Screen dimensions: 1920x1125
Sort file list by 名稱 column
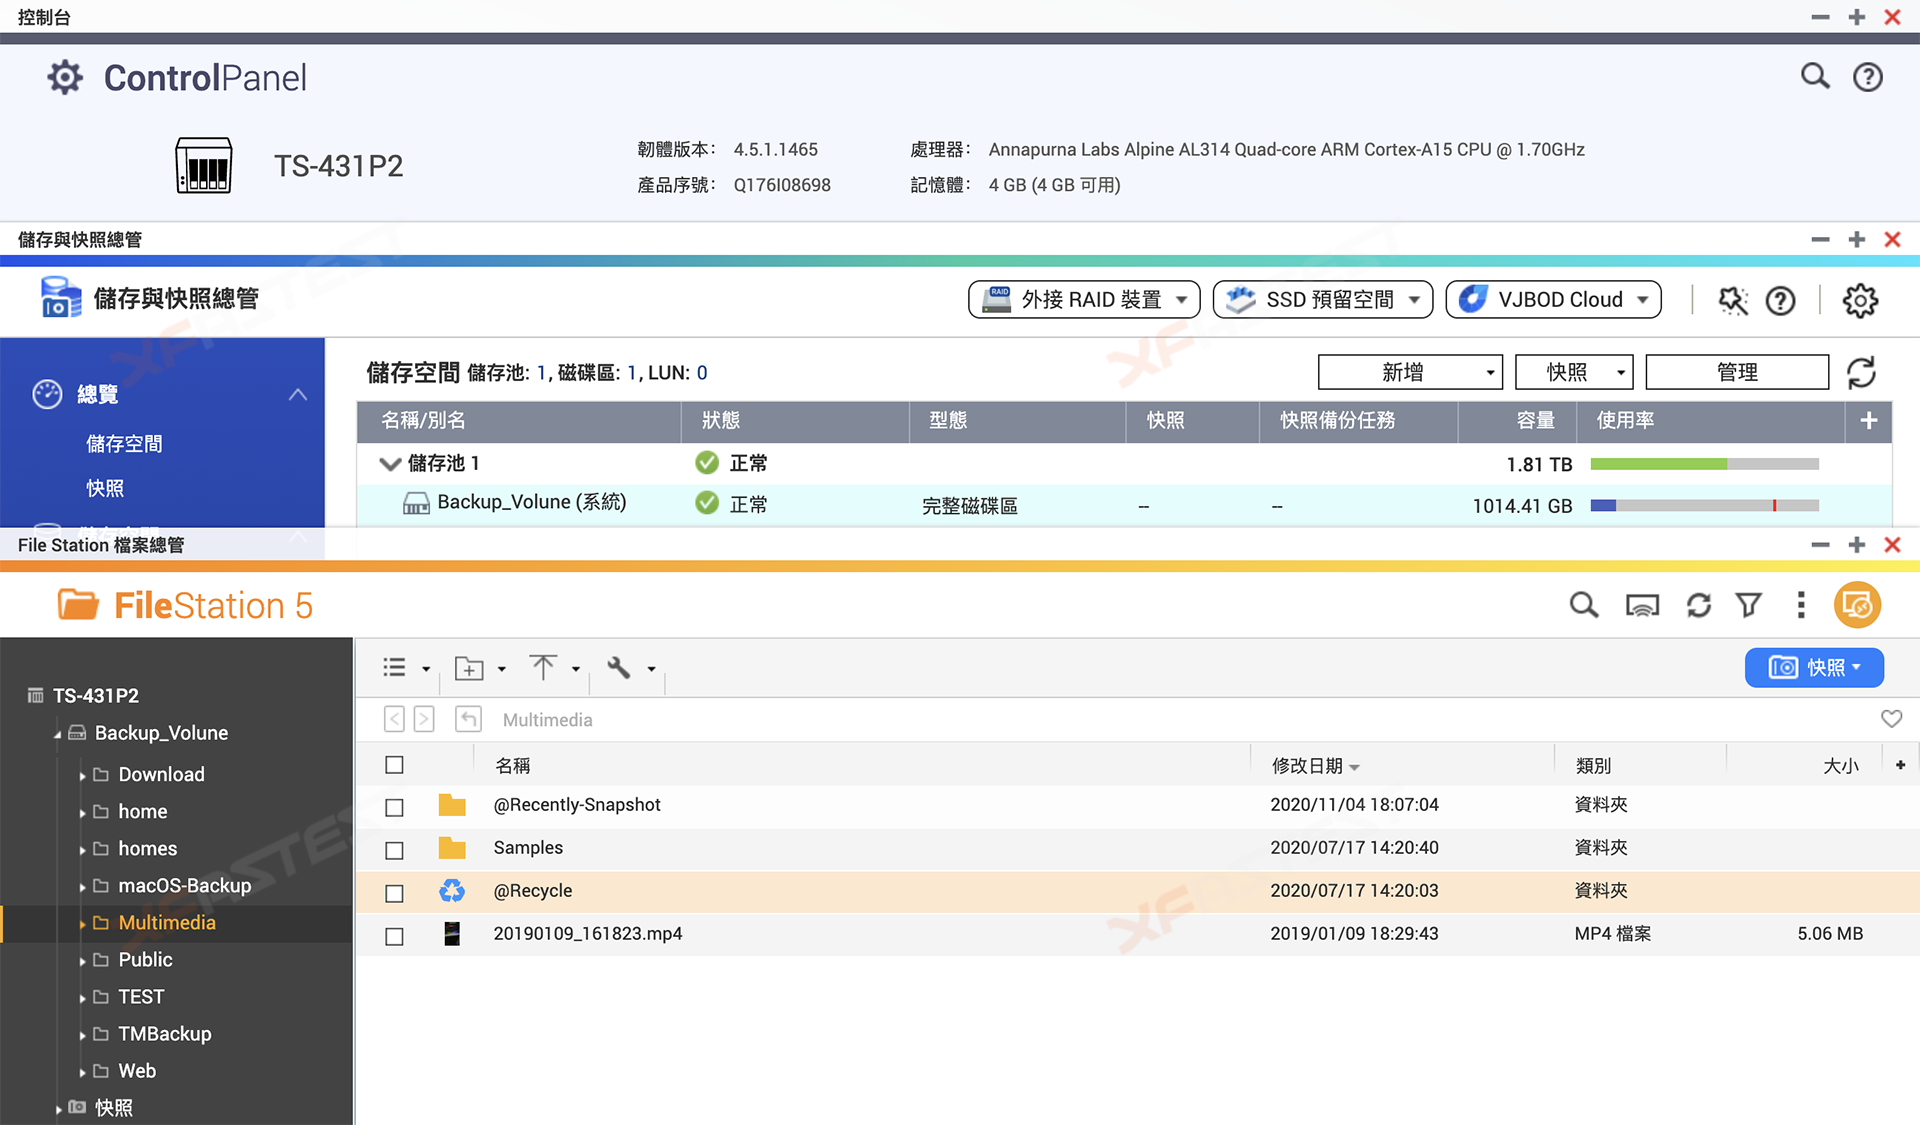point(513,766)
